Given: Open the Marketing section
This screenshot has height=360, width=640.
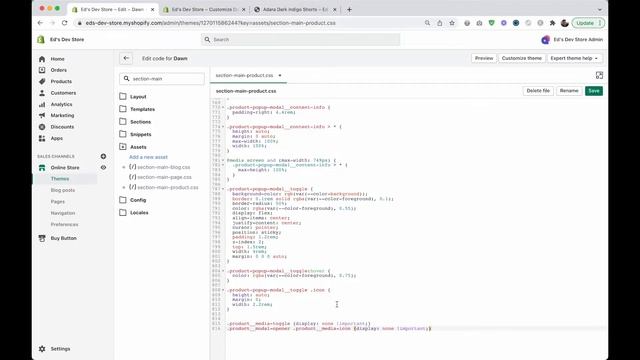Looking at the screenshot, I should tap(62, 116).
